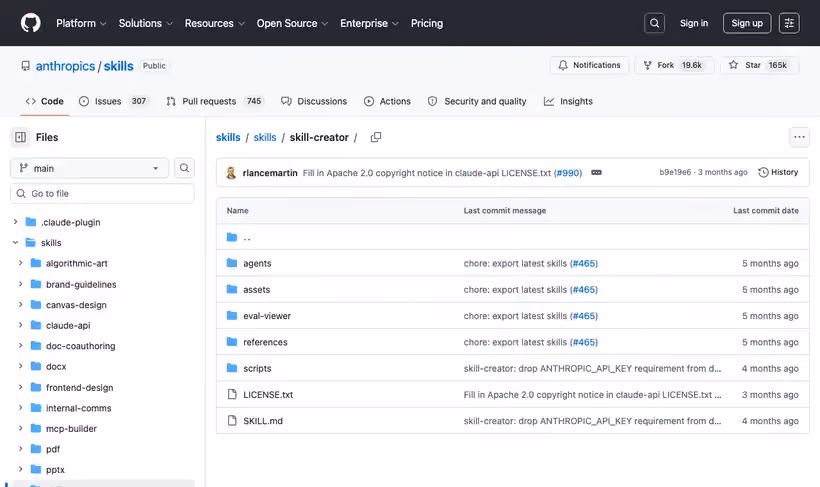Click the search files magnifier button

tap(184, 168)
